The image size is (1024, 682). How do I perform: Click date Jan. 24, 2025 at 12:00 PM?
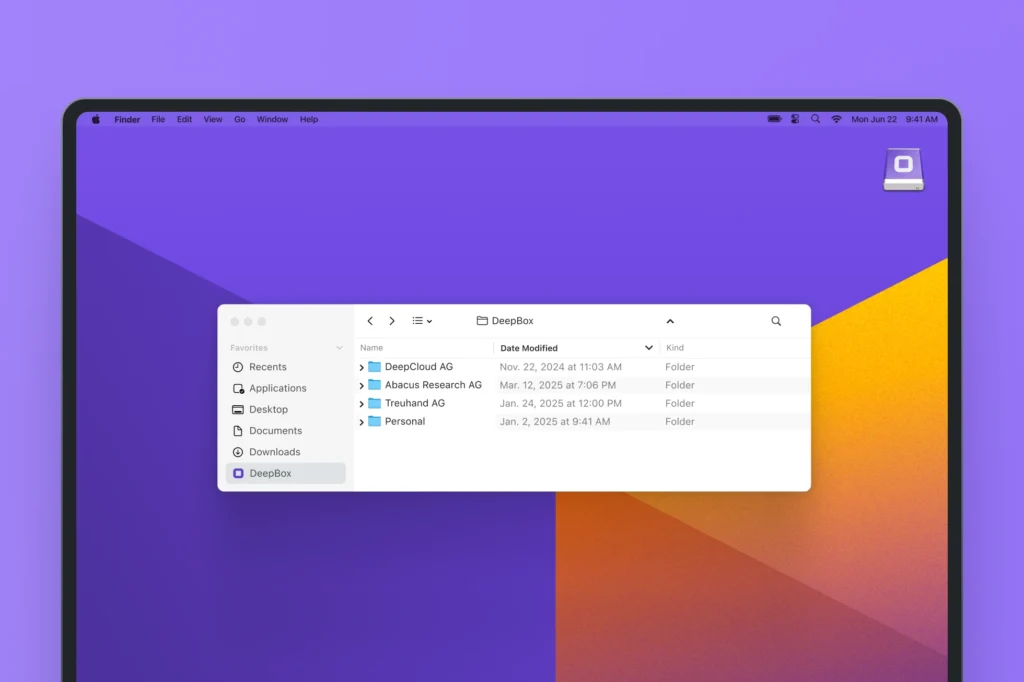coord(560,404)
